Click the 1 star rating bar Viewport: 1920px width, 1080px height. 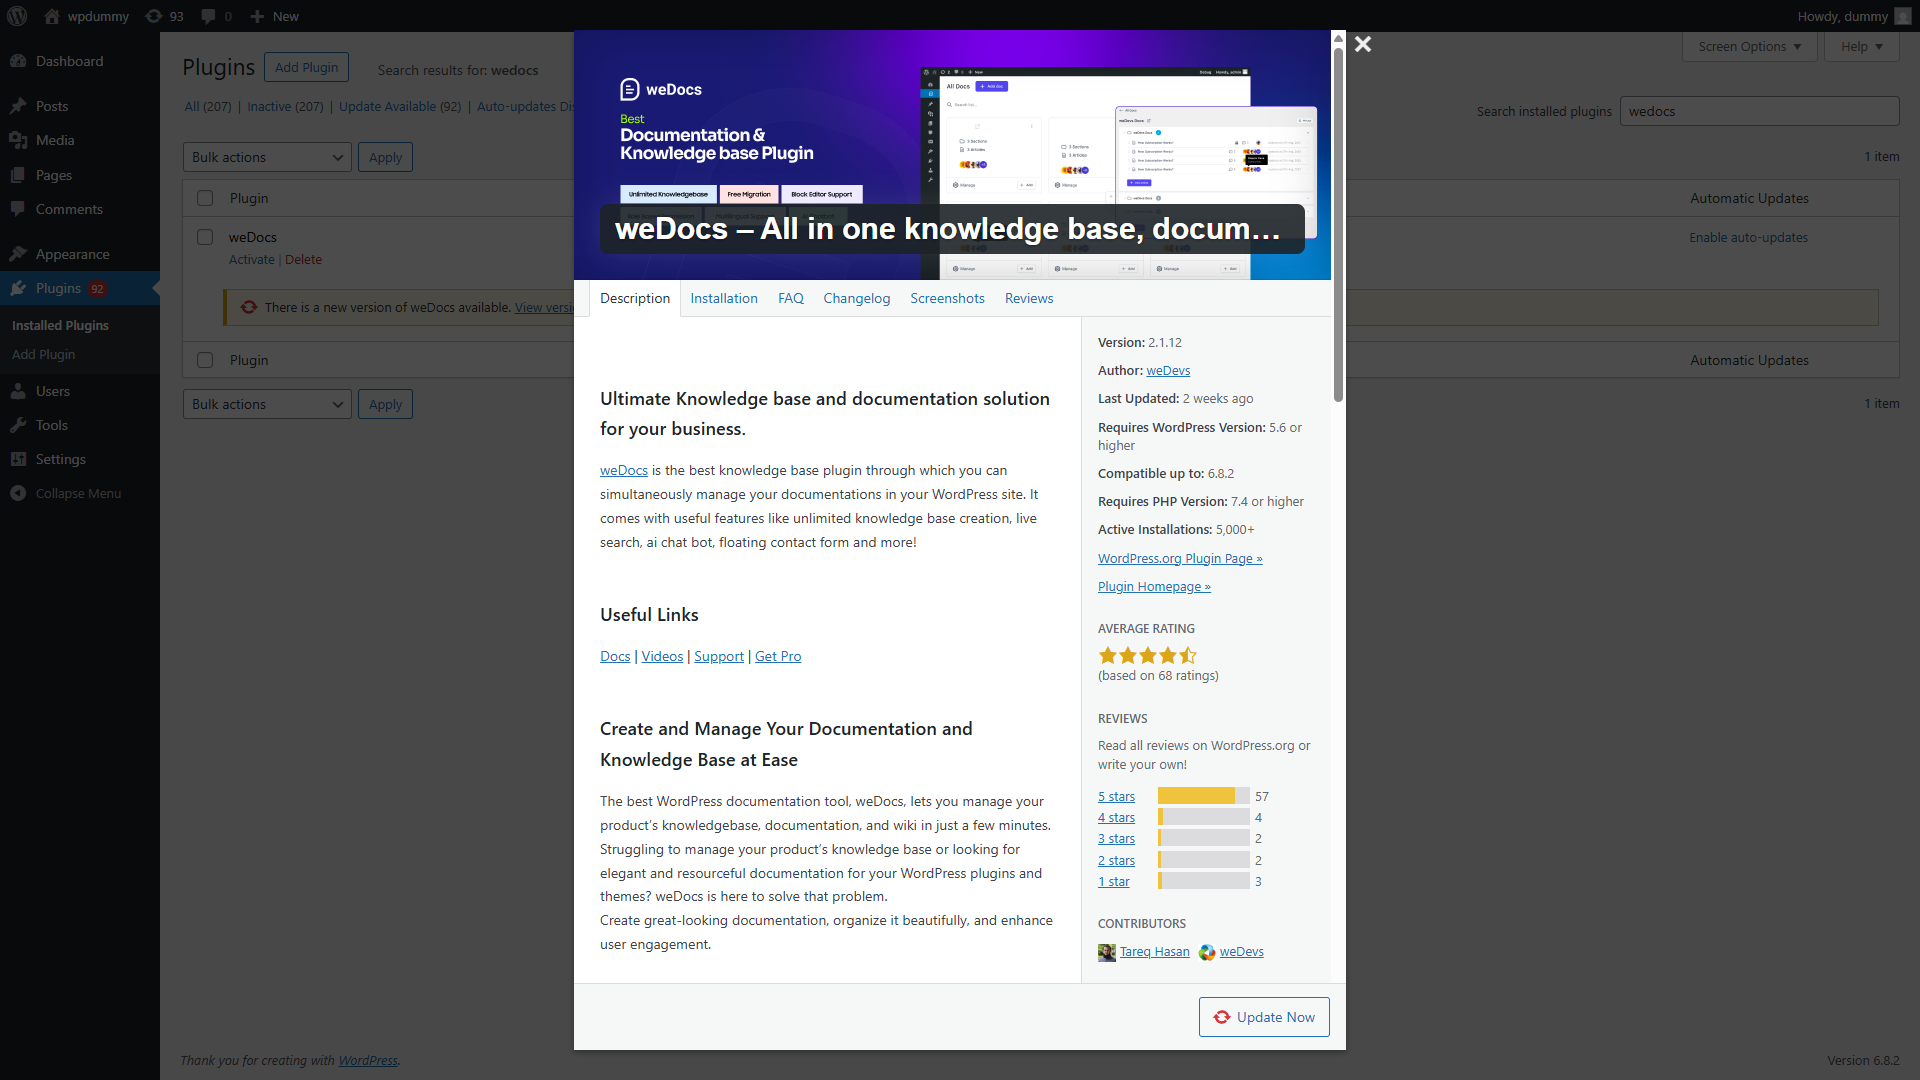click(1203, 881)
